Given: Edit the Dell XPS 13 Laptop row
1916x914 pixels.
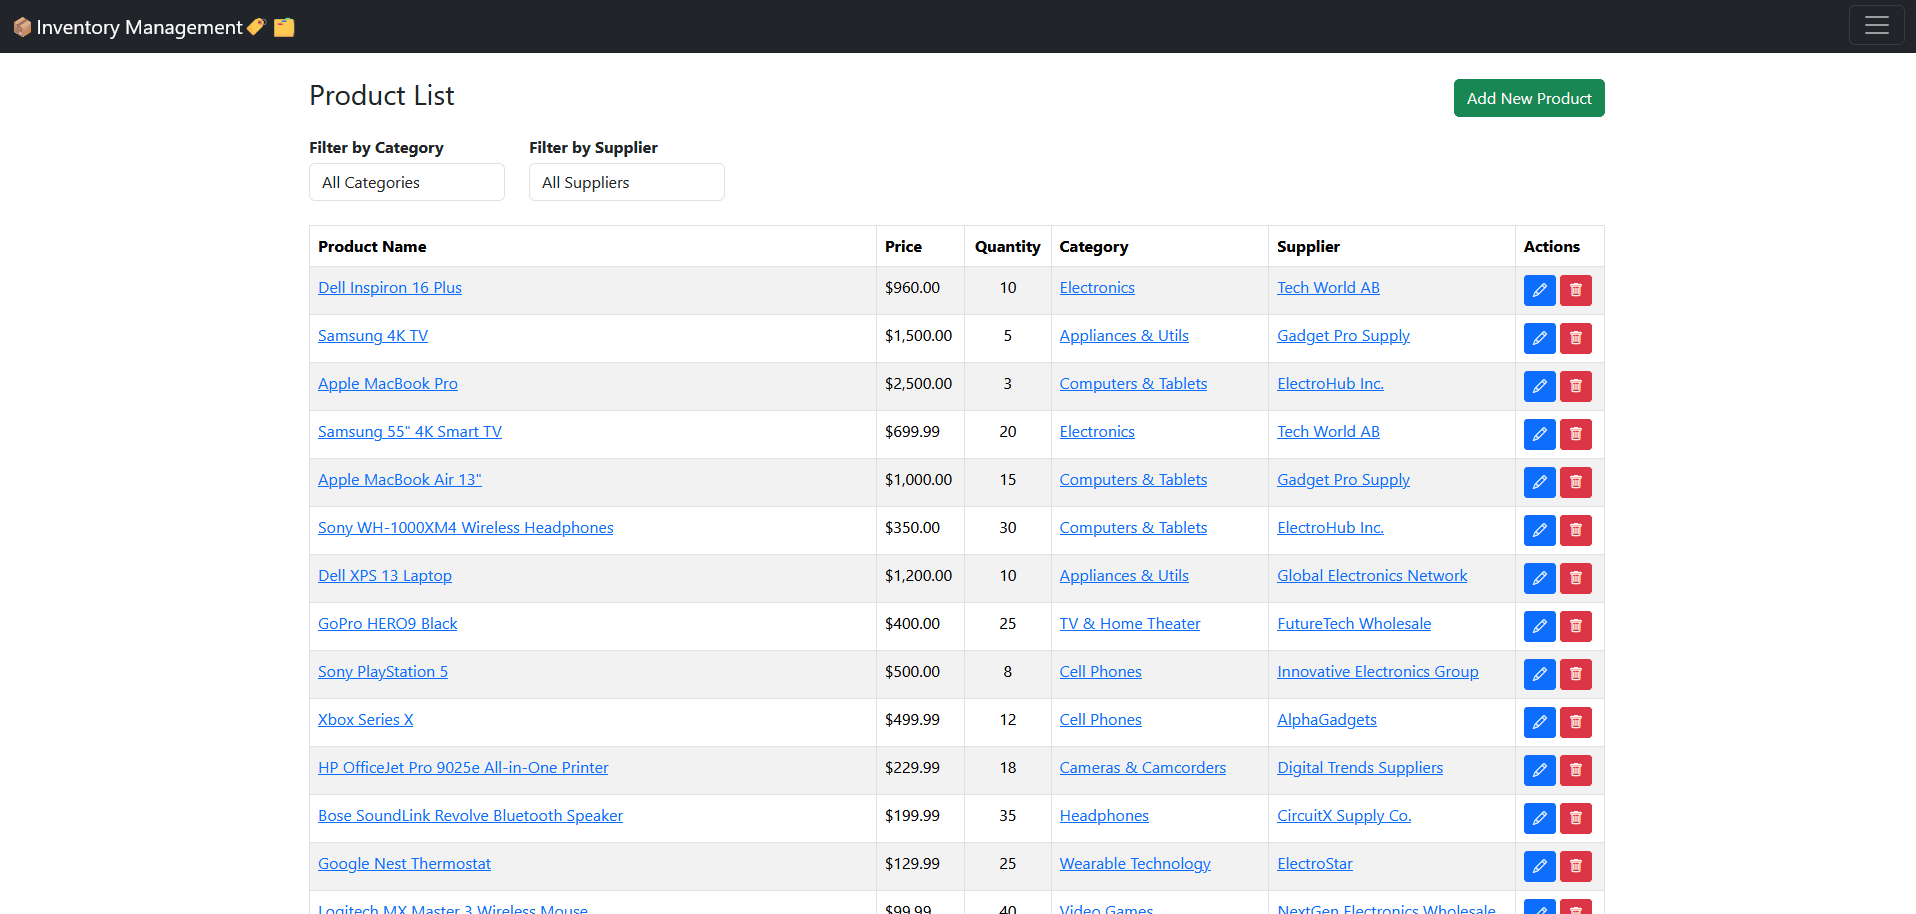Looking at the screenshot, I should [1539, 578].
